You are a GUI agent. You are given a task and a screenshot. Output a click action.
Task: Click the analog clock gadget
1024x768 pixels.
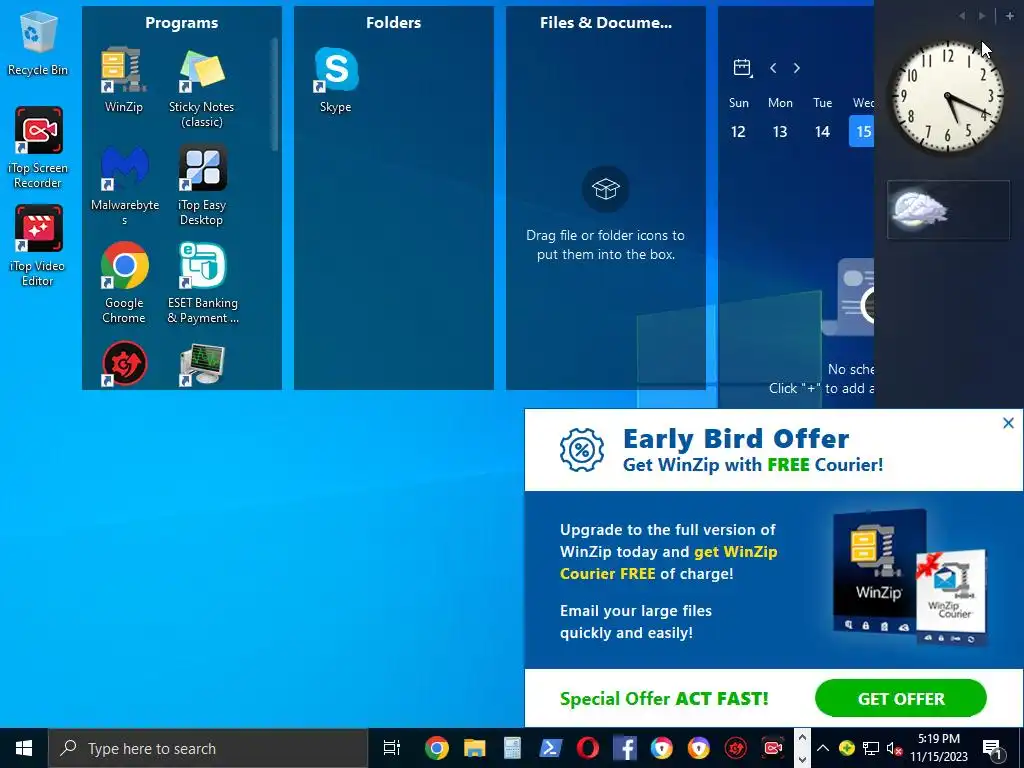pos(947,97)
